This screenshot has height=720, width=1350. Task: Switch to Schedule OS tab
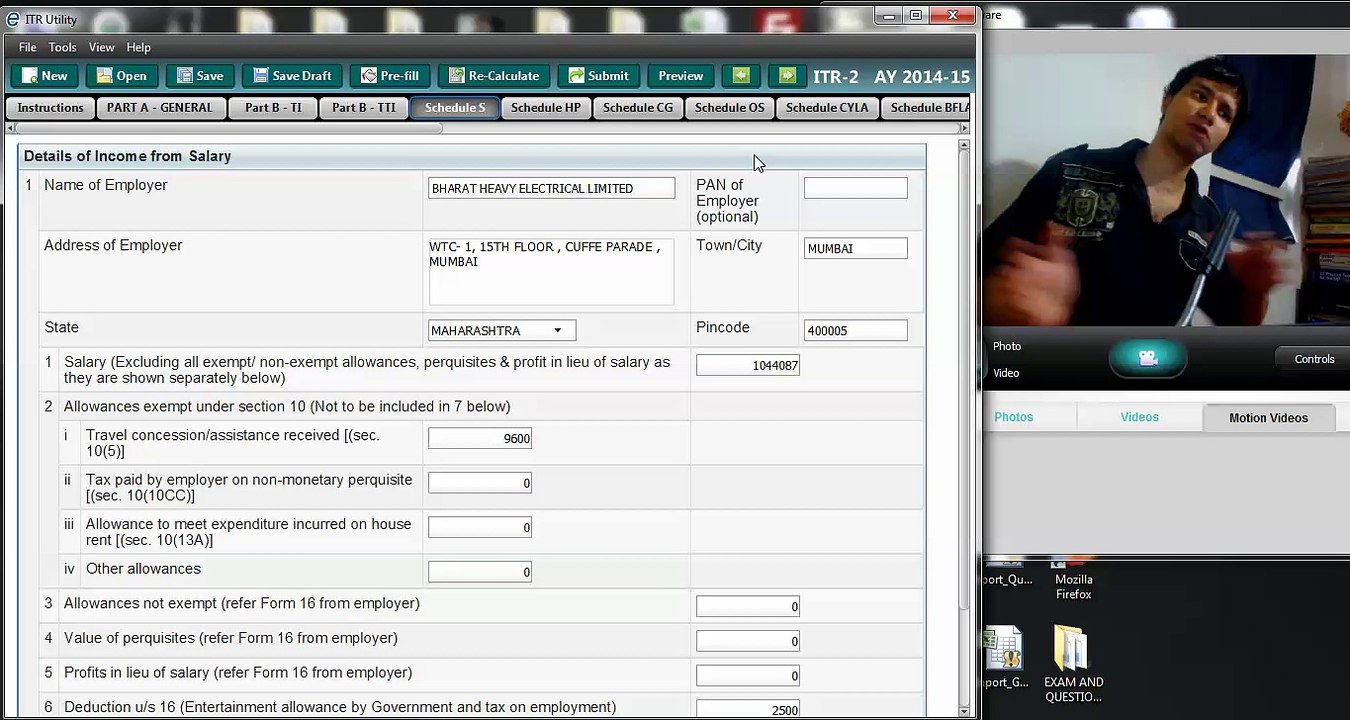[x=730, y=108]
